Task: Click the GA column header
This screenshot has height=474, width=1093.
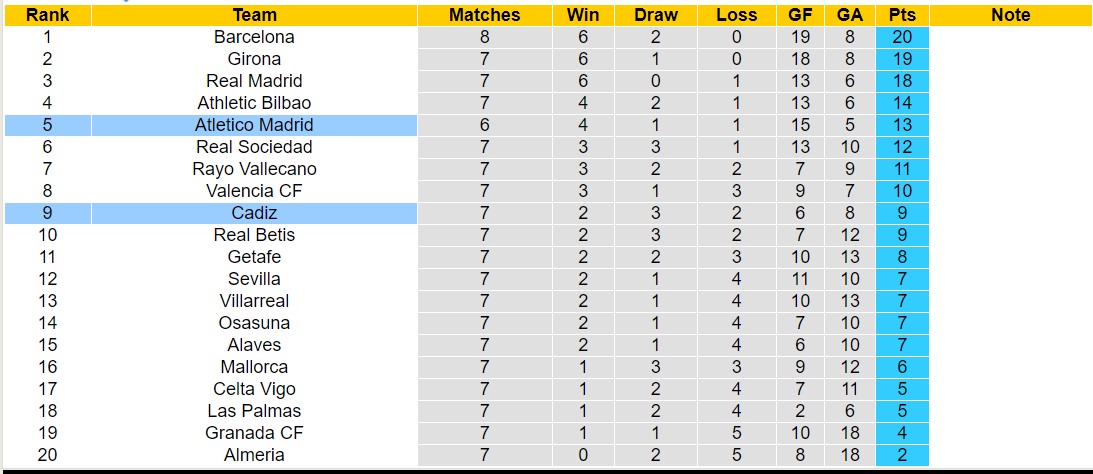Action: pos(848,15)
